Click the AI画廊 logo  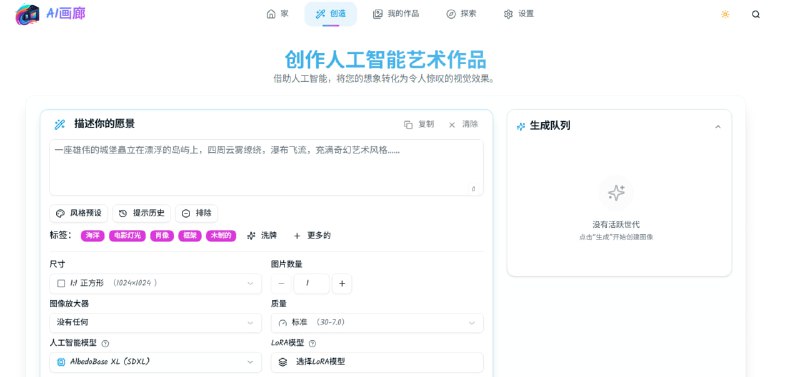coord(51,14)
